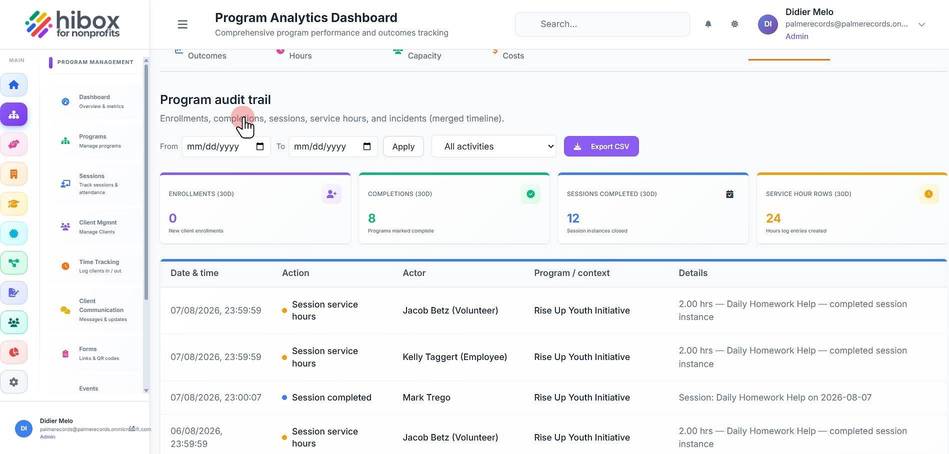Viewport: 949px width, 454px height.
Task: Click the Date & time column header
Action: click(194, 273)
